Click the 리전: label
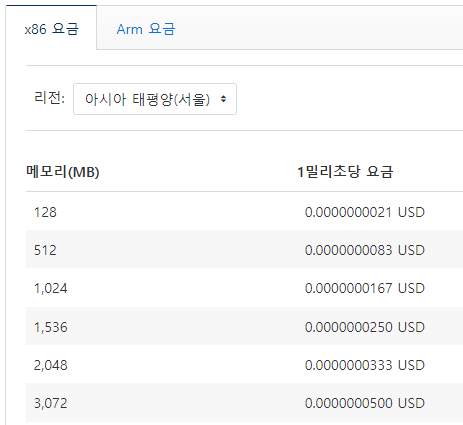Screen dimensions: 463x425 coord(49,98)
